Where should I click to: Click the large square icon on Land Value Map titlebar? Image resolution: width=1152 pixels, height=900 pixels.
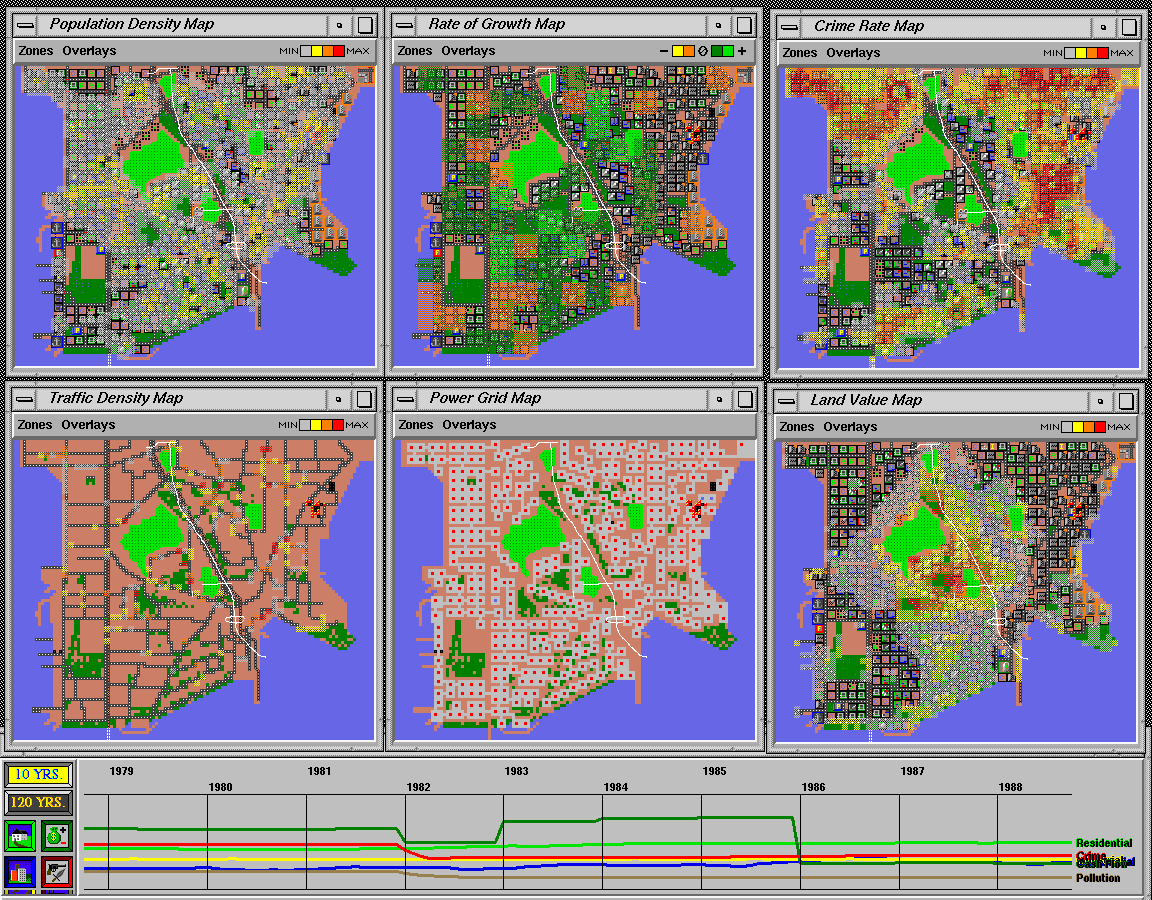(1126, 401)
